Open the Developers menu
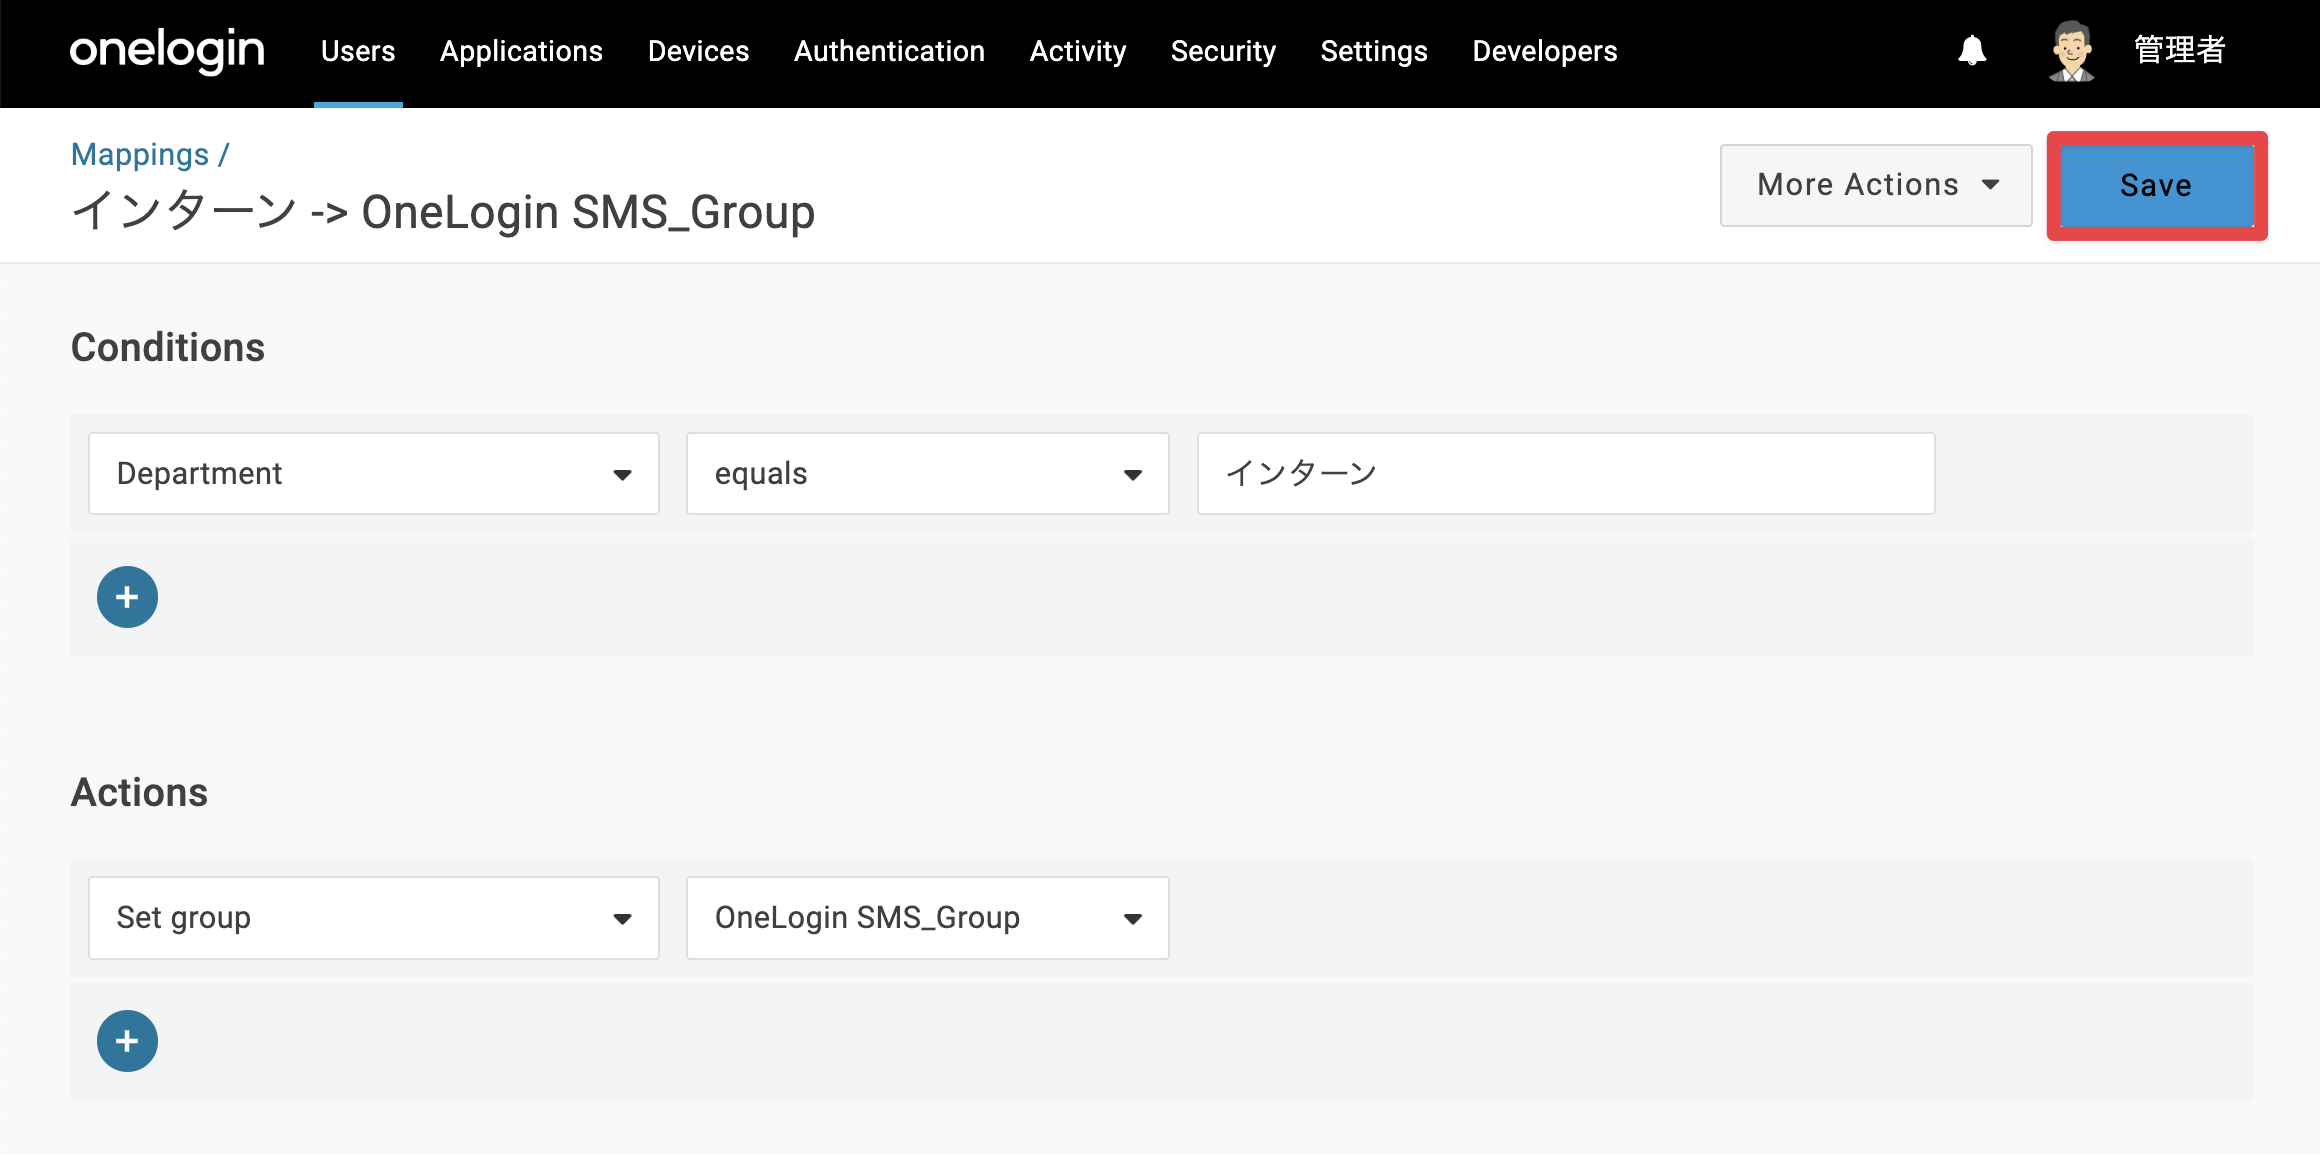2320x1154 pixels. click(1545, 51)
